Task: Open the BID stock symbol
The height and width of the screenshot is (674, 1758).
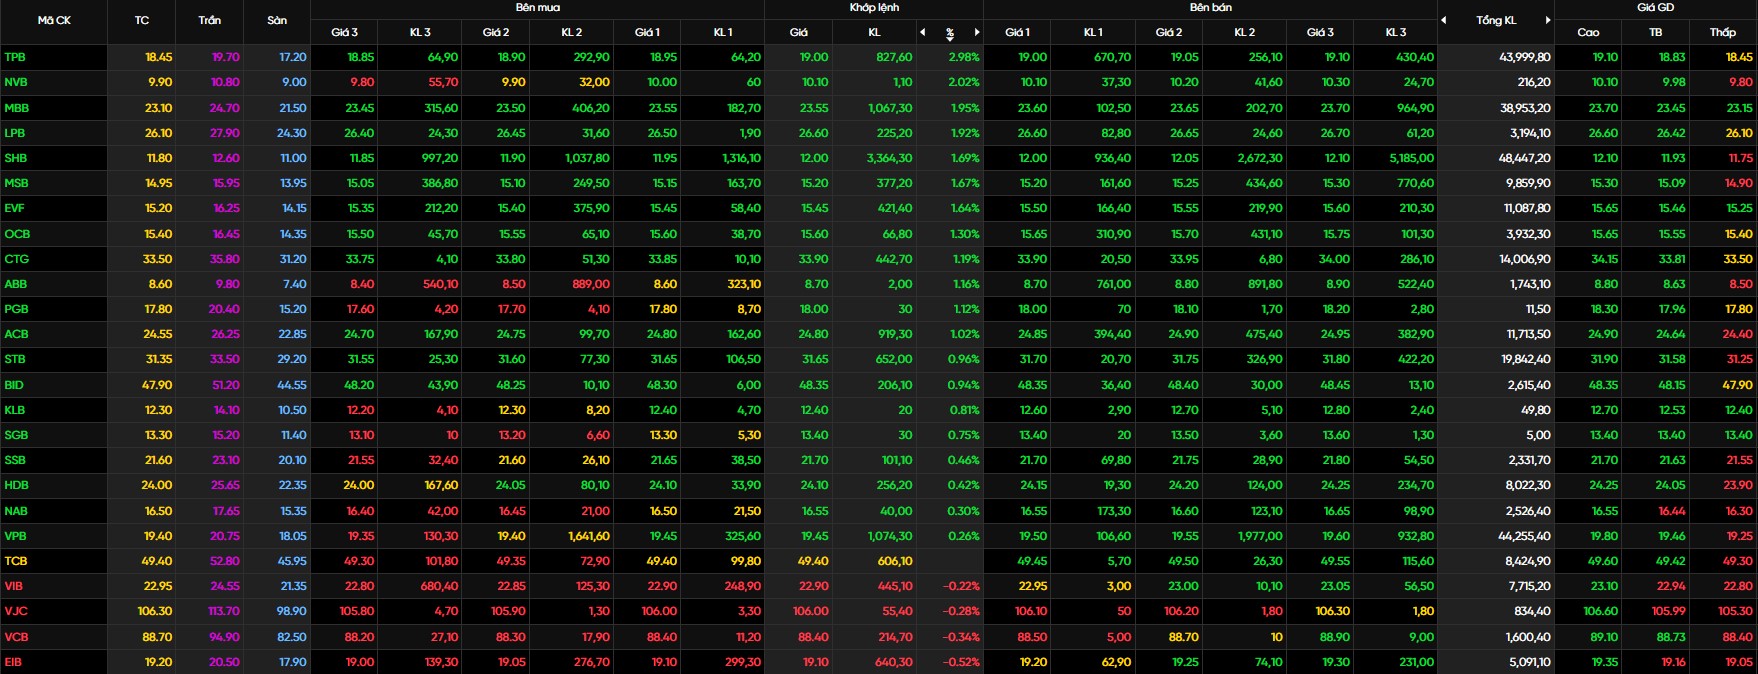Action: pos(14,385)
